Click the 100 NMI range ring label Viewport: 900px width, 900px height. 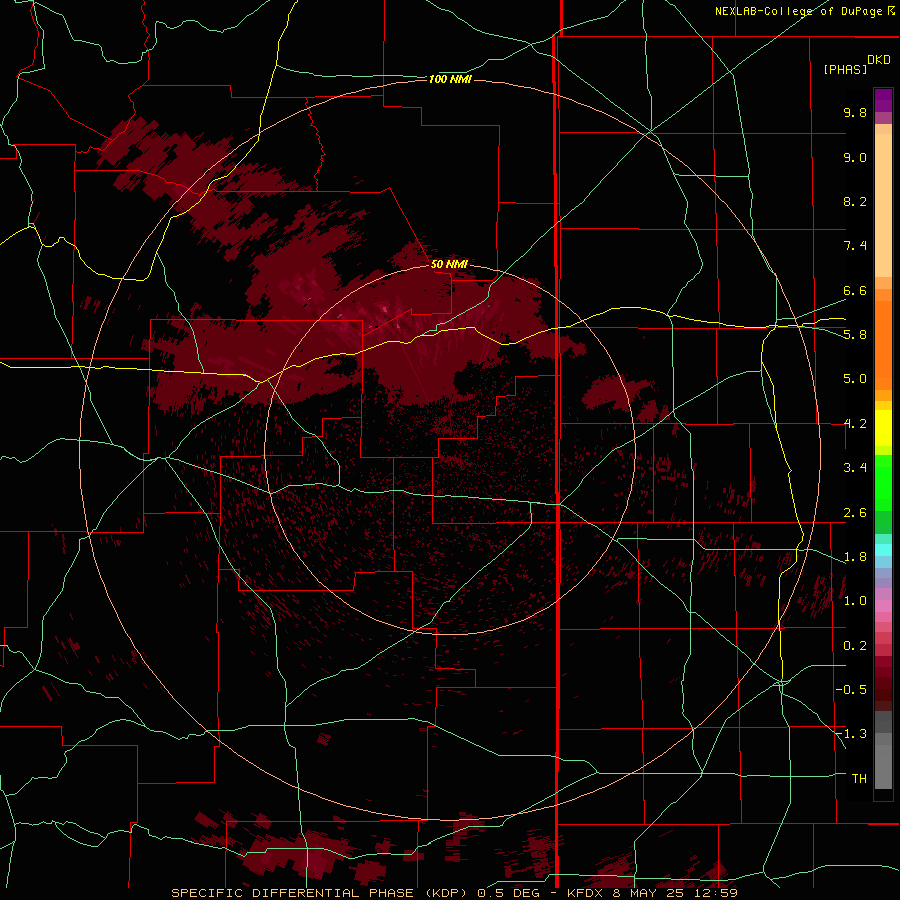(x=450, y=79)
